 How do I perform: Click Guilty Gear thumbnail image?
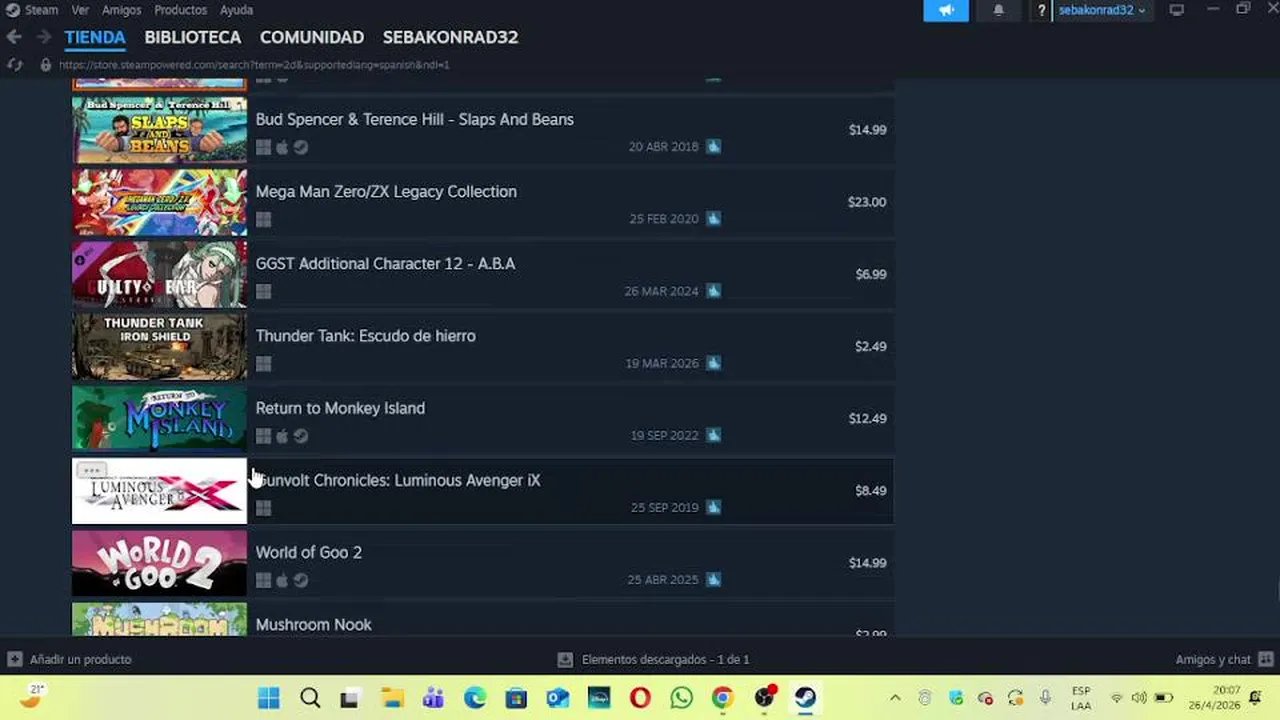point(159,274)
